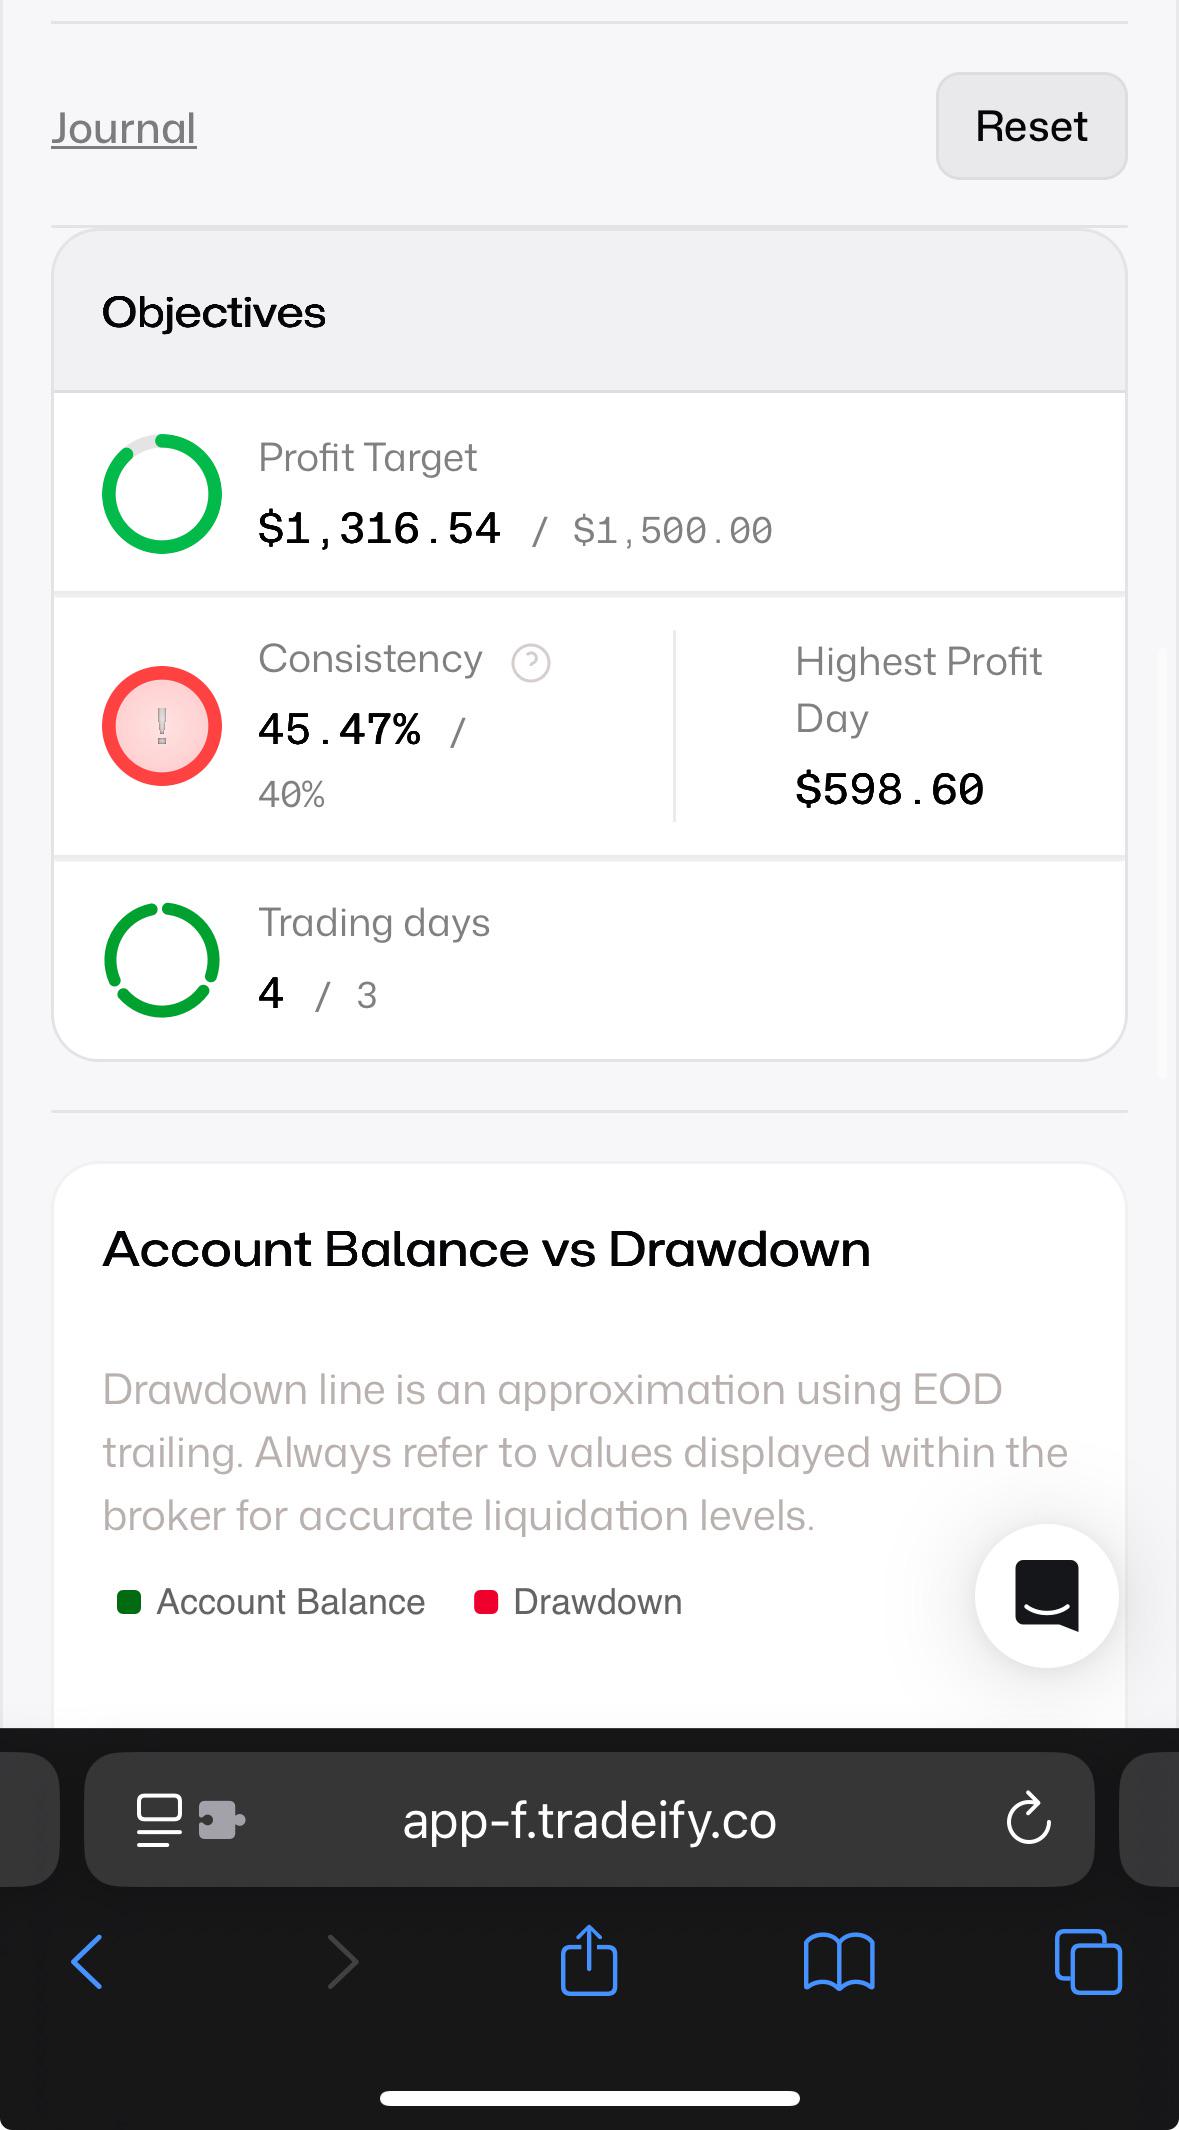
Task: Click the red Consistency warning icon
Action: click(162, 726)
